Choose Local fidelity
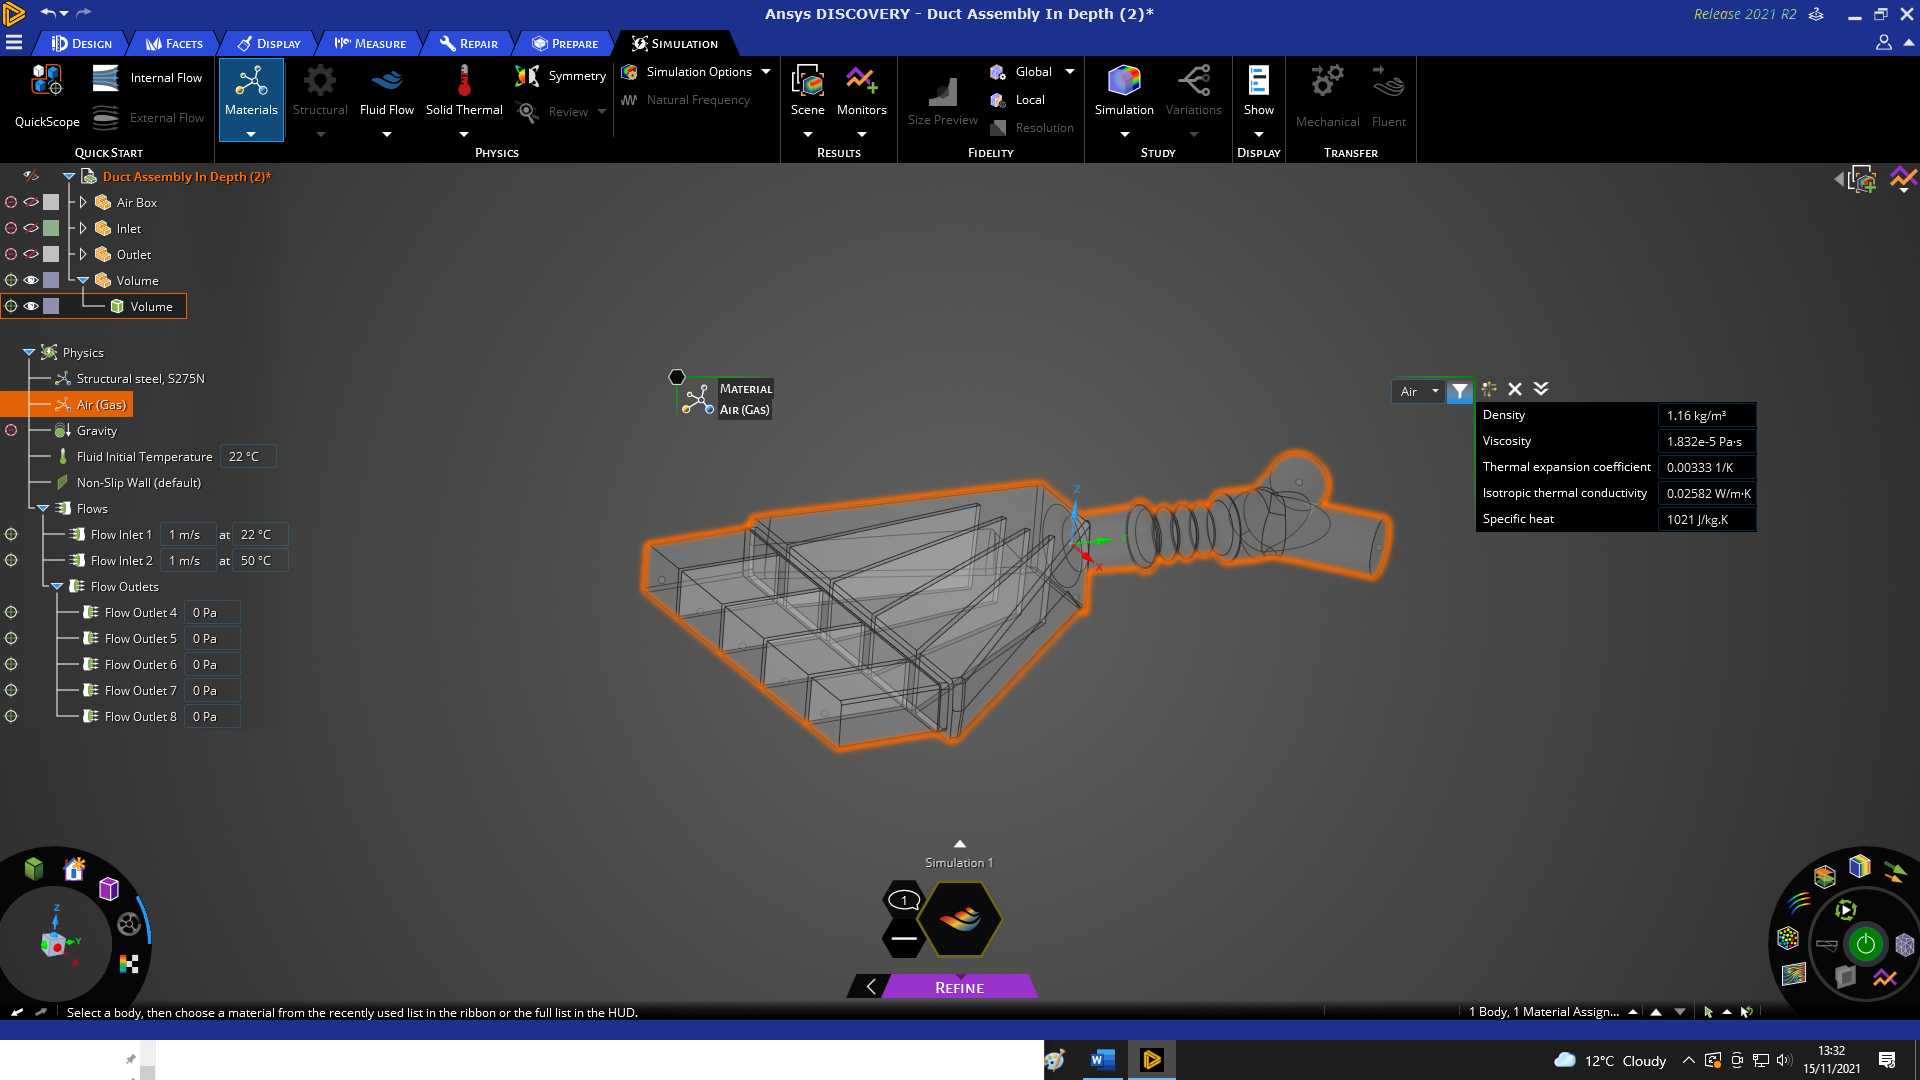 tap(1018, 100)
